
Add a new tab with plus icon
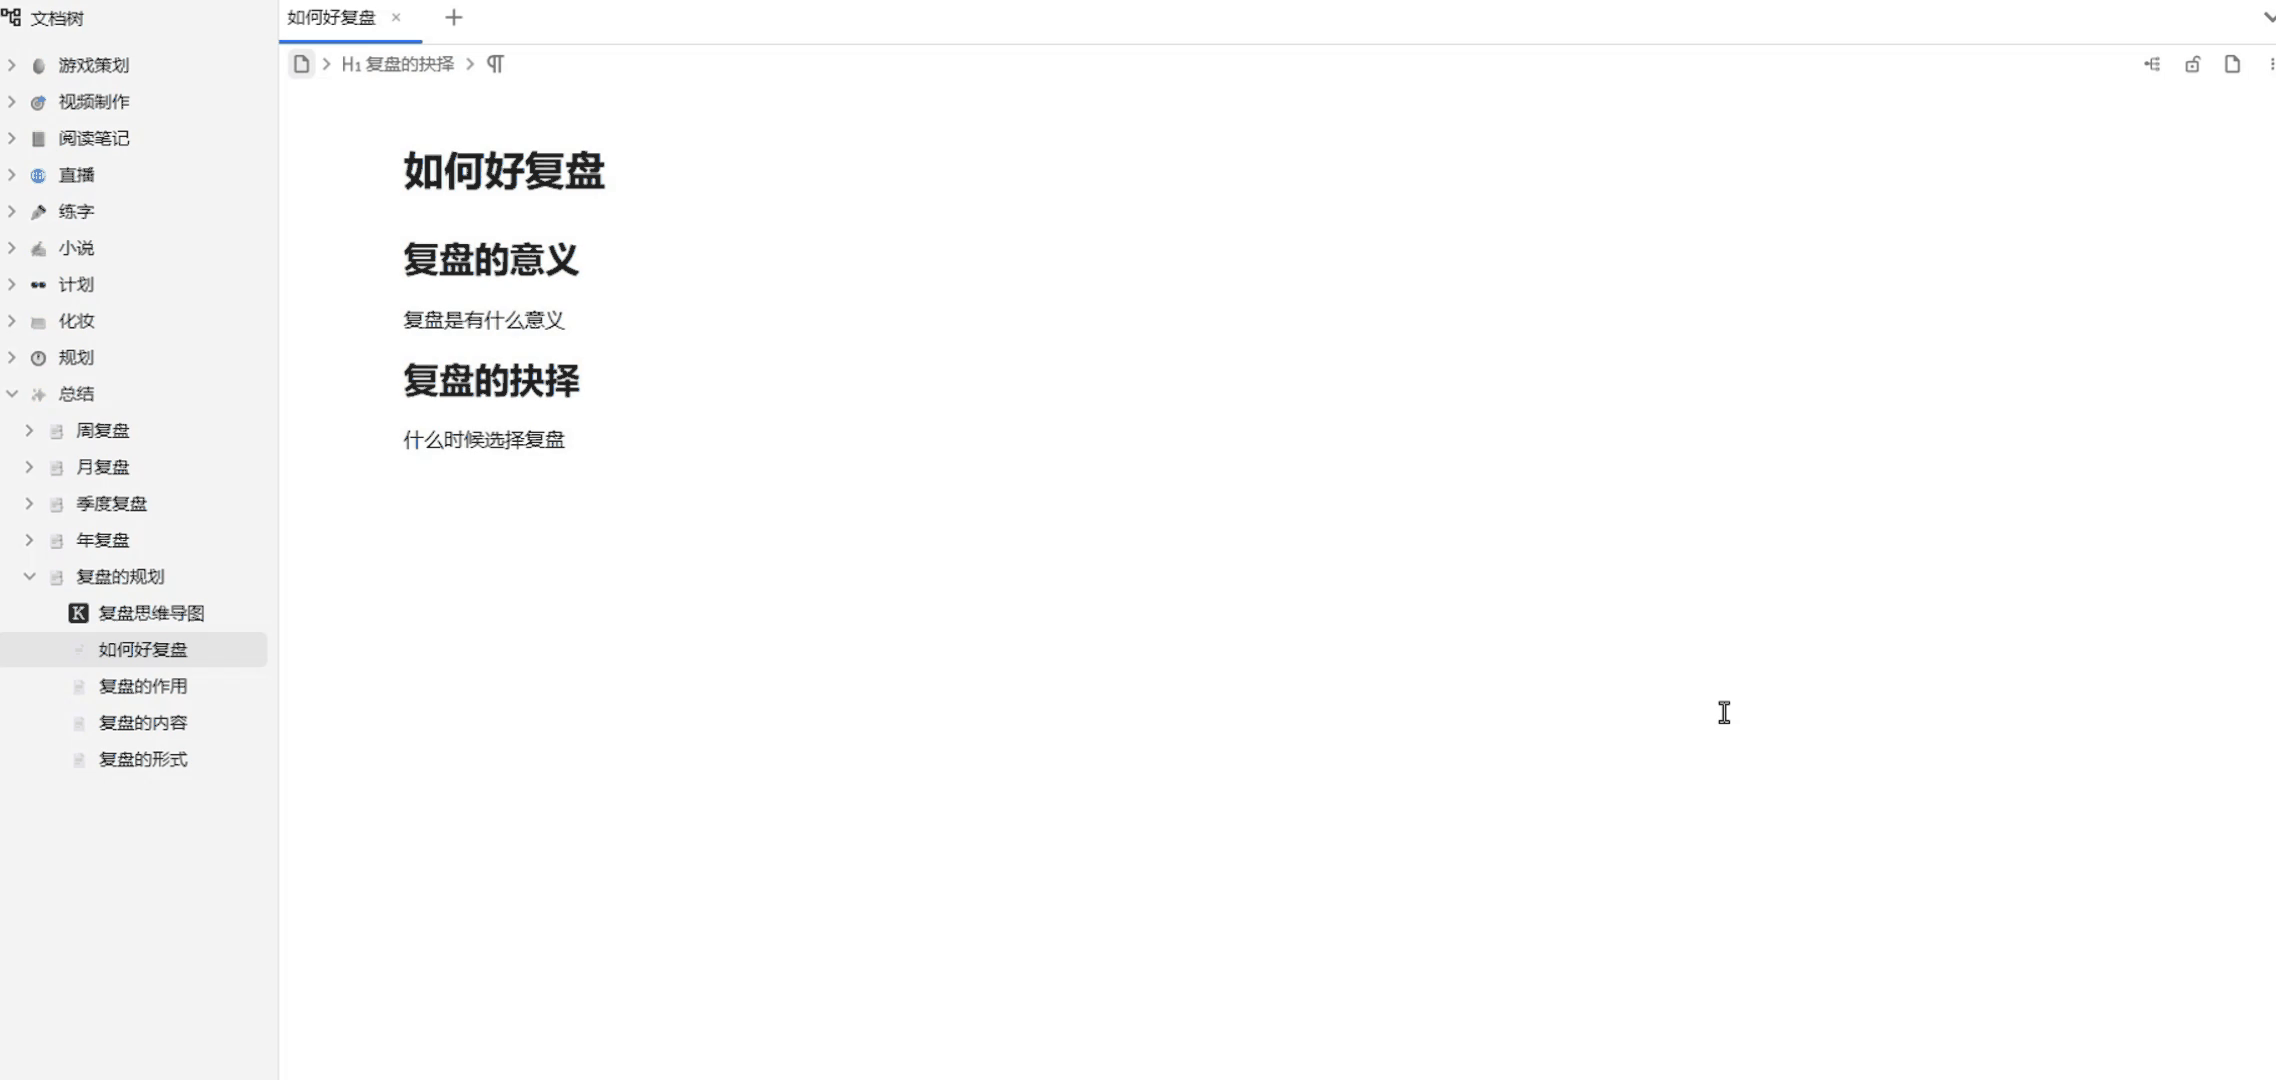(453, 18)
